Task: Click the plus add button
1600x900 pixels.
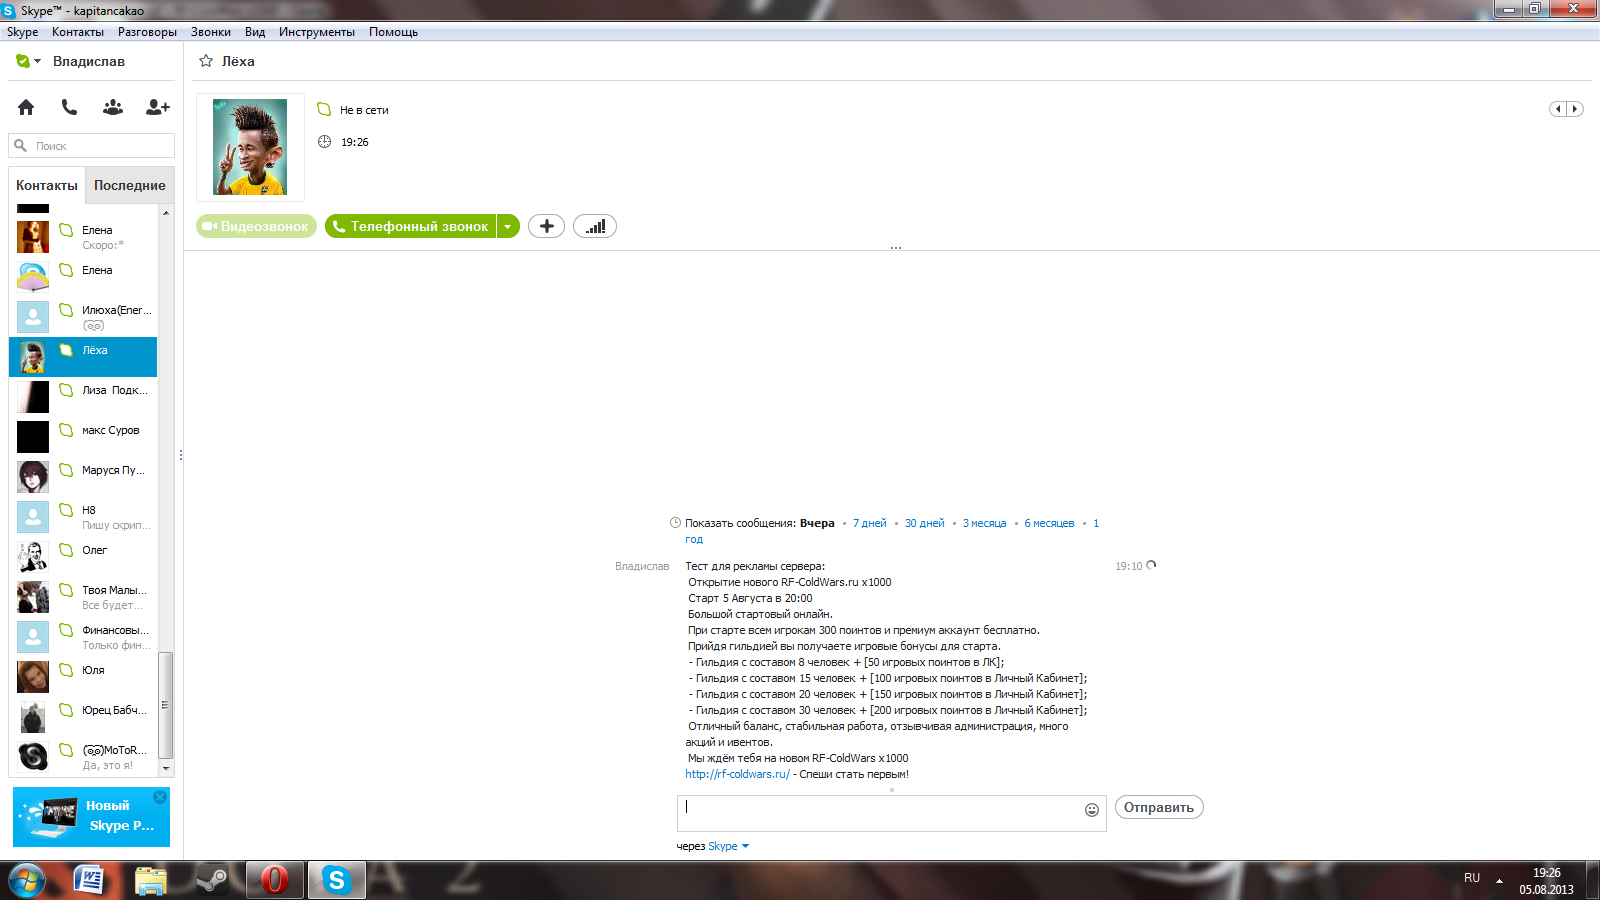Action: pyautogui.click(x=546, y=226)
